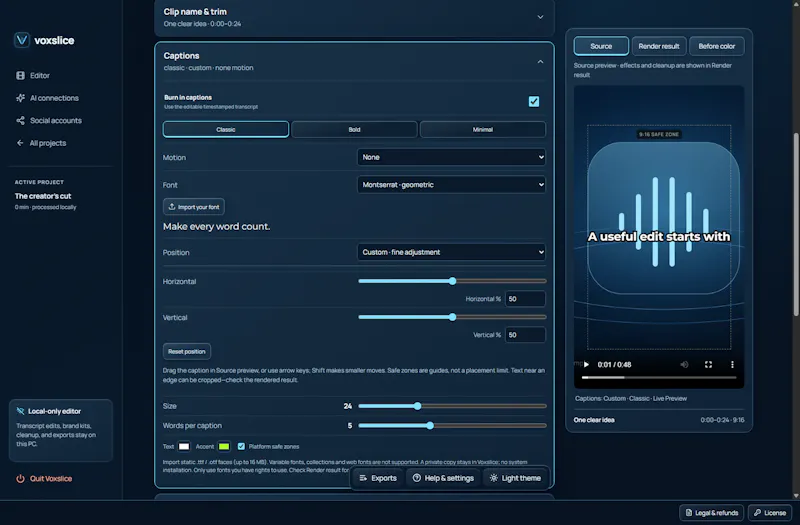This screenshot has height=525, width=800.
Task: Adjust the Horizontal position slider
Action: coord(452,281)
